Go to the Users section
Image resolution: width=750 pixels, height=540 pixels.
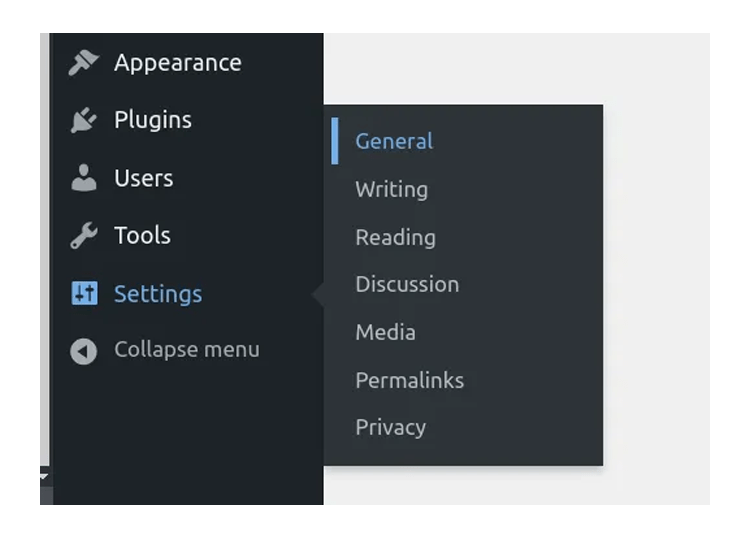(x=143, y=178)
